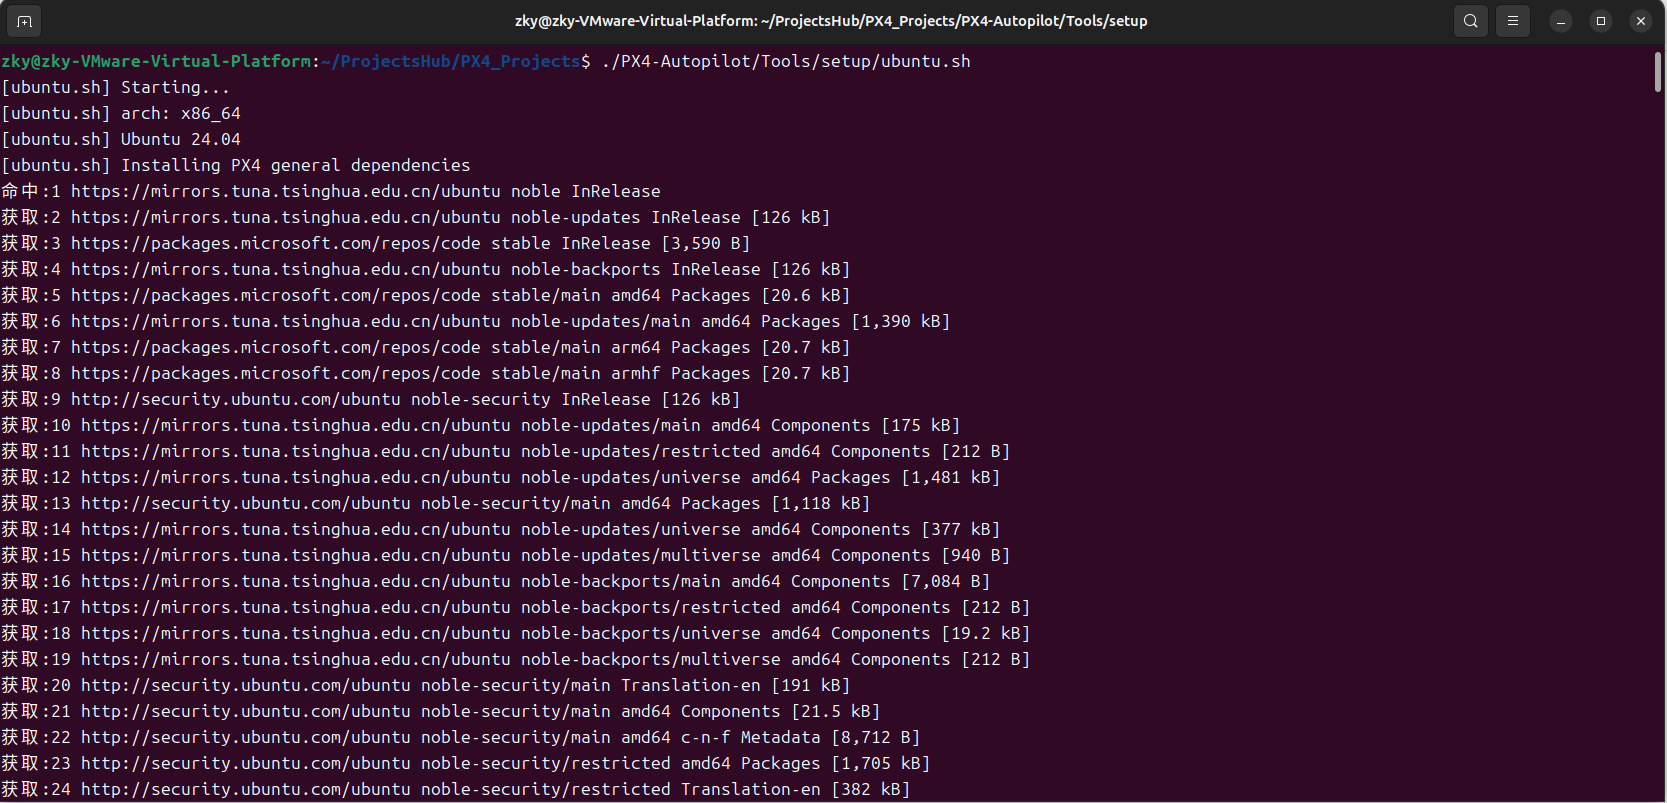Click the 获取:14 noble-updates/universe Components line
This screenshot has height=803, width=1667.
[x=501, y=529]
